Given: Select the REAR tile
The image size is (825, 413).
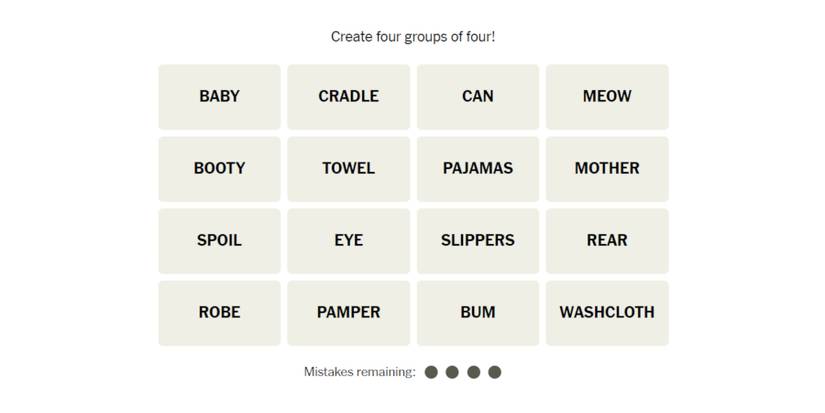Looking at the screenshot, I should pyautogui.click(x=607, y=241).
